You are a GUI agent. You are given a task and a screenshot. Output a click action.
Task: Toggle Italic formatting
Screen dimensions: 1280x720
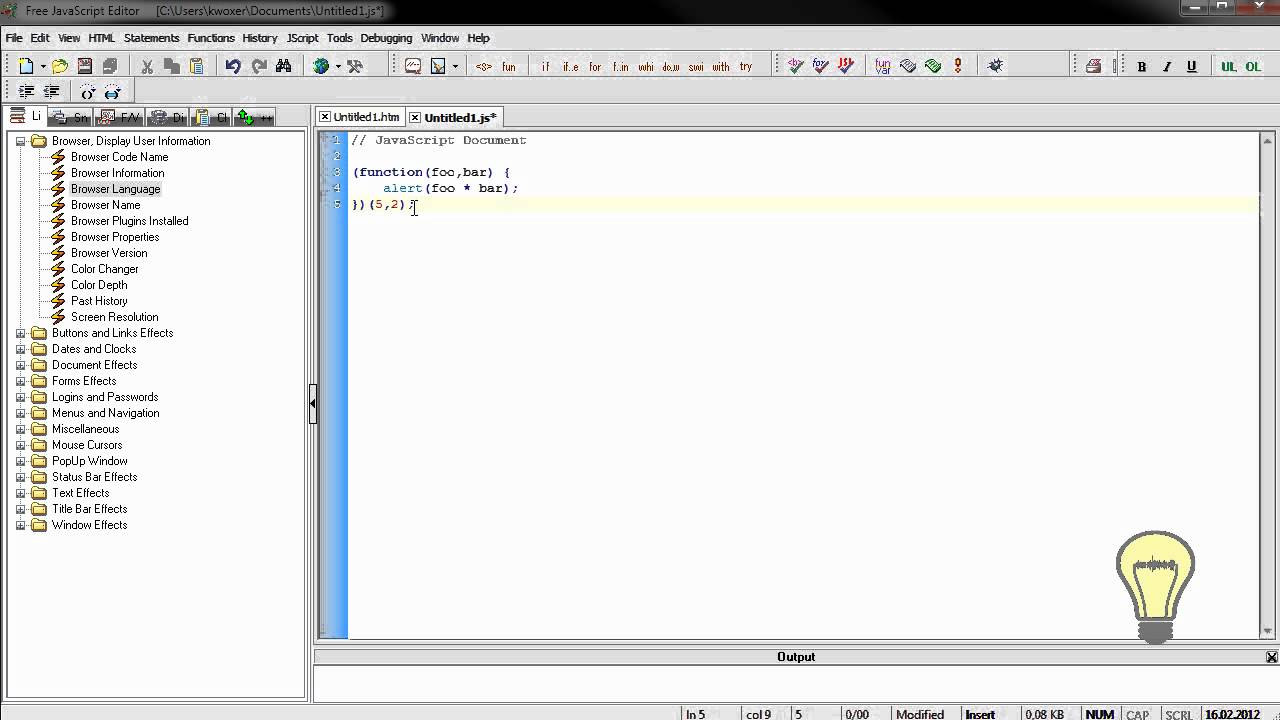(x=1166, y=67)
